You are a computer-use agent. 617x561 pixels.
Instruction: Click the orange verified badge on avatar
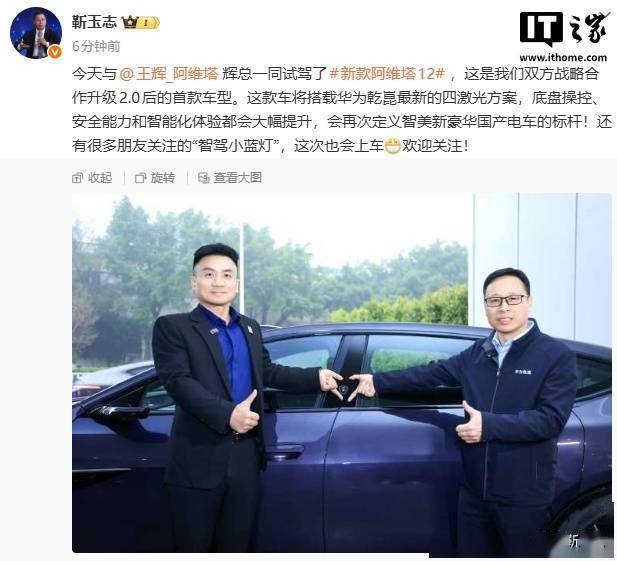click(x=55, y=52)
